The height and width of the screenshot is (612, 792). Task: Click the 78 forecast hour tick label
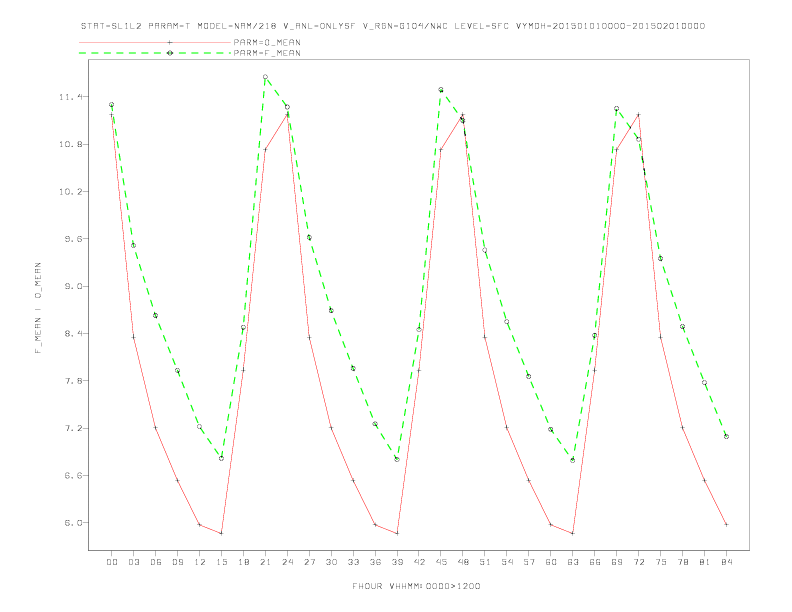[x=683, y=562]
